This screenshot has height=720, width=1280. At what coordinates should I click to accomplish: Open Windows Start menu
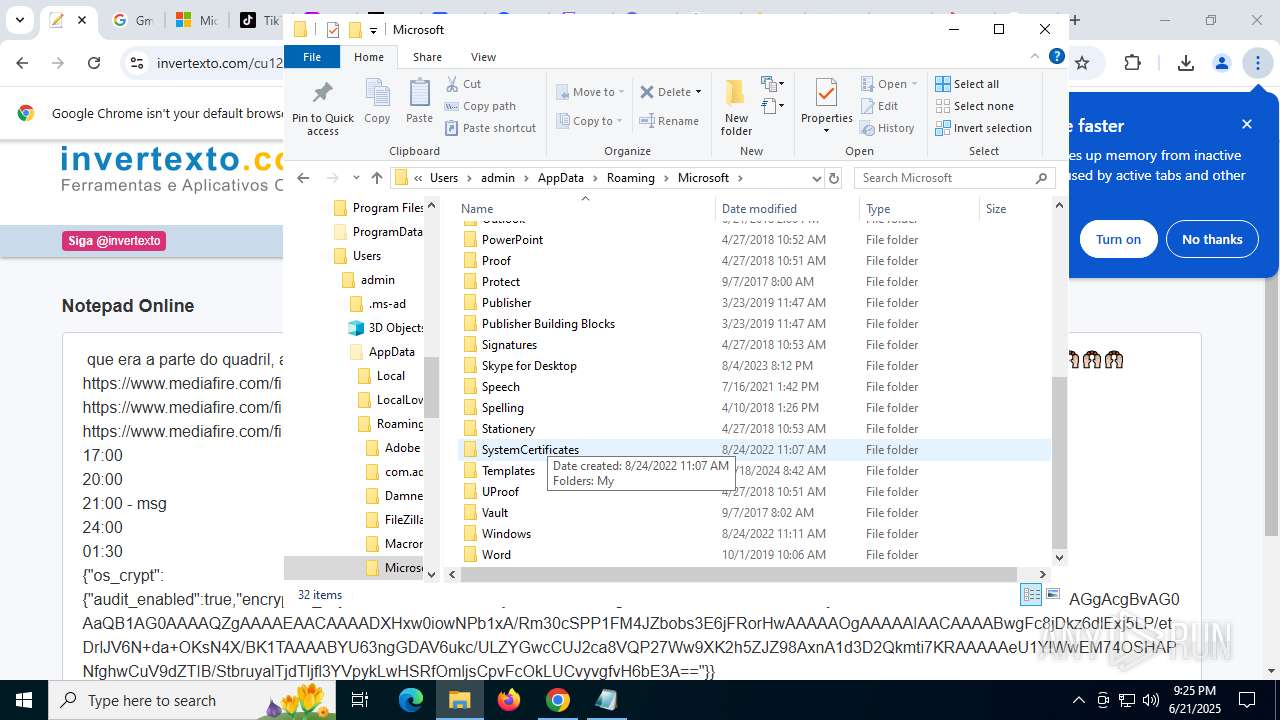(24, 700)
